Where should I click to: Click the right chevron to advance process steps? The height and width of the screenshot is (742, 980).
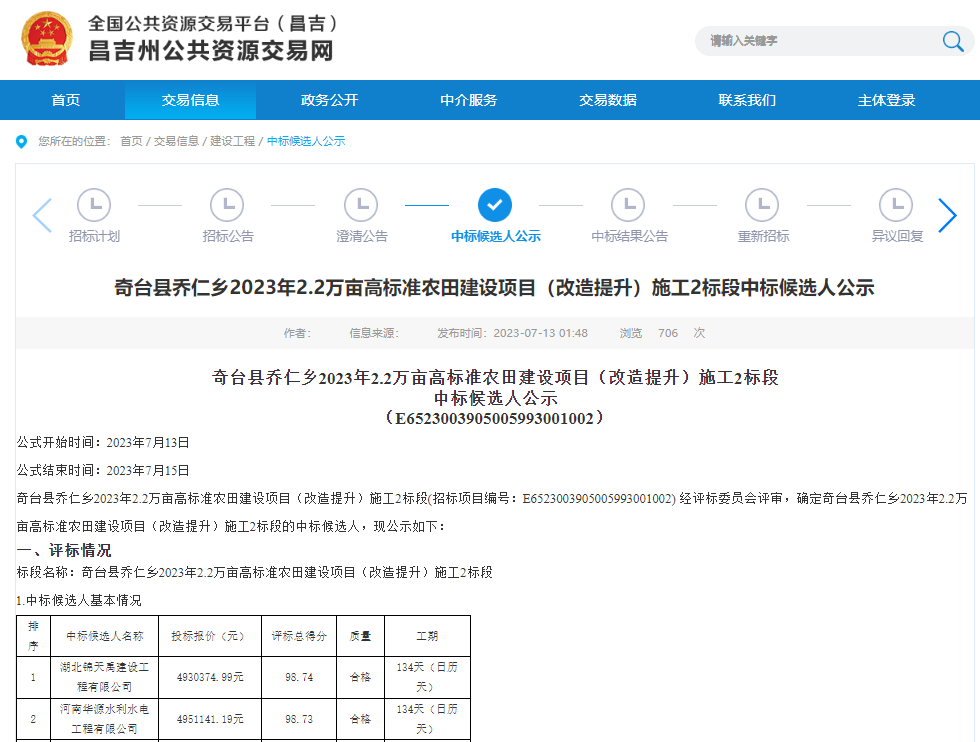point(948,214)
